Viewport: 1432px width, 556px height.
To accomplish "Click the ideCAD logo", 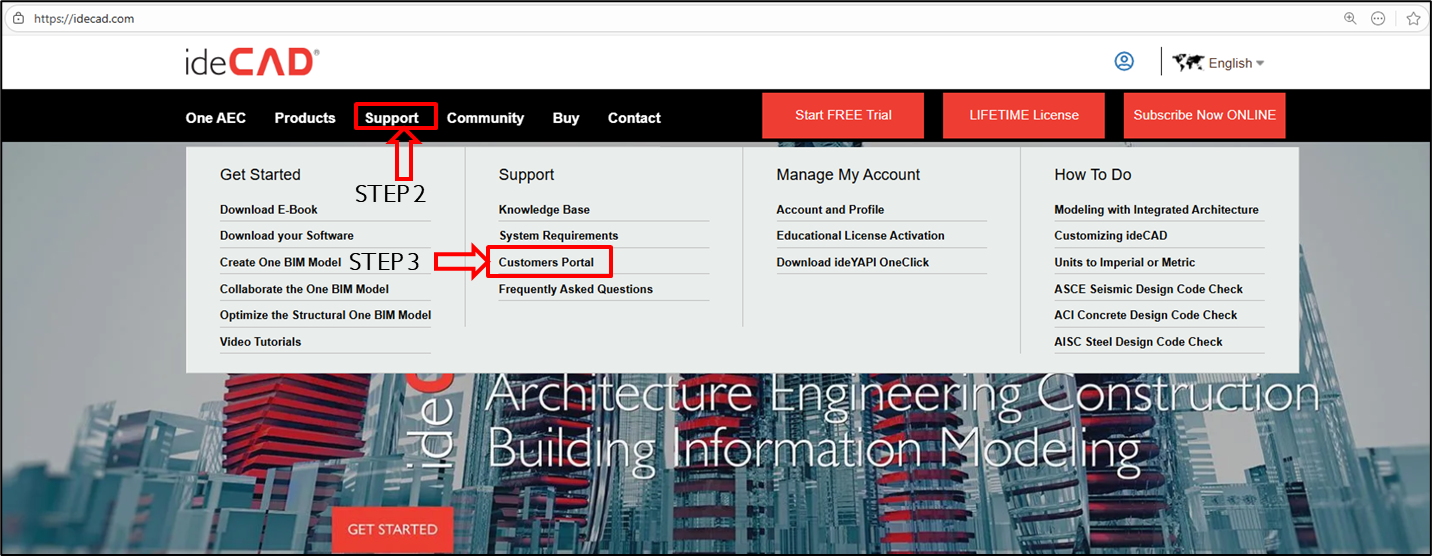I will [x=252, y=62].
